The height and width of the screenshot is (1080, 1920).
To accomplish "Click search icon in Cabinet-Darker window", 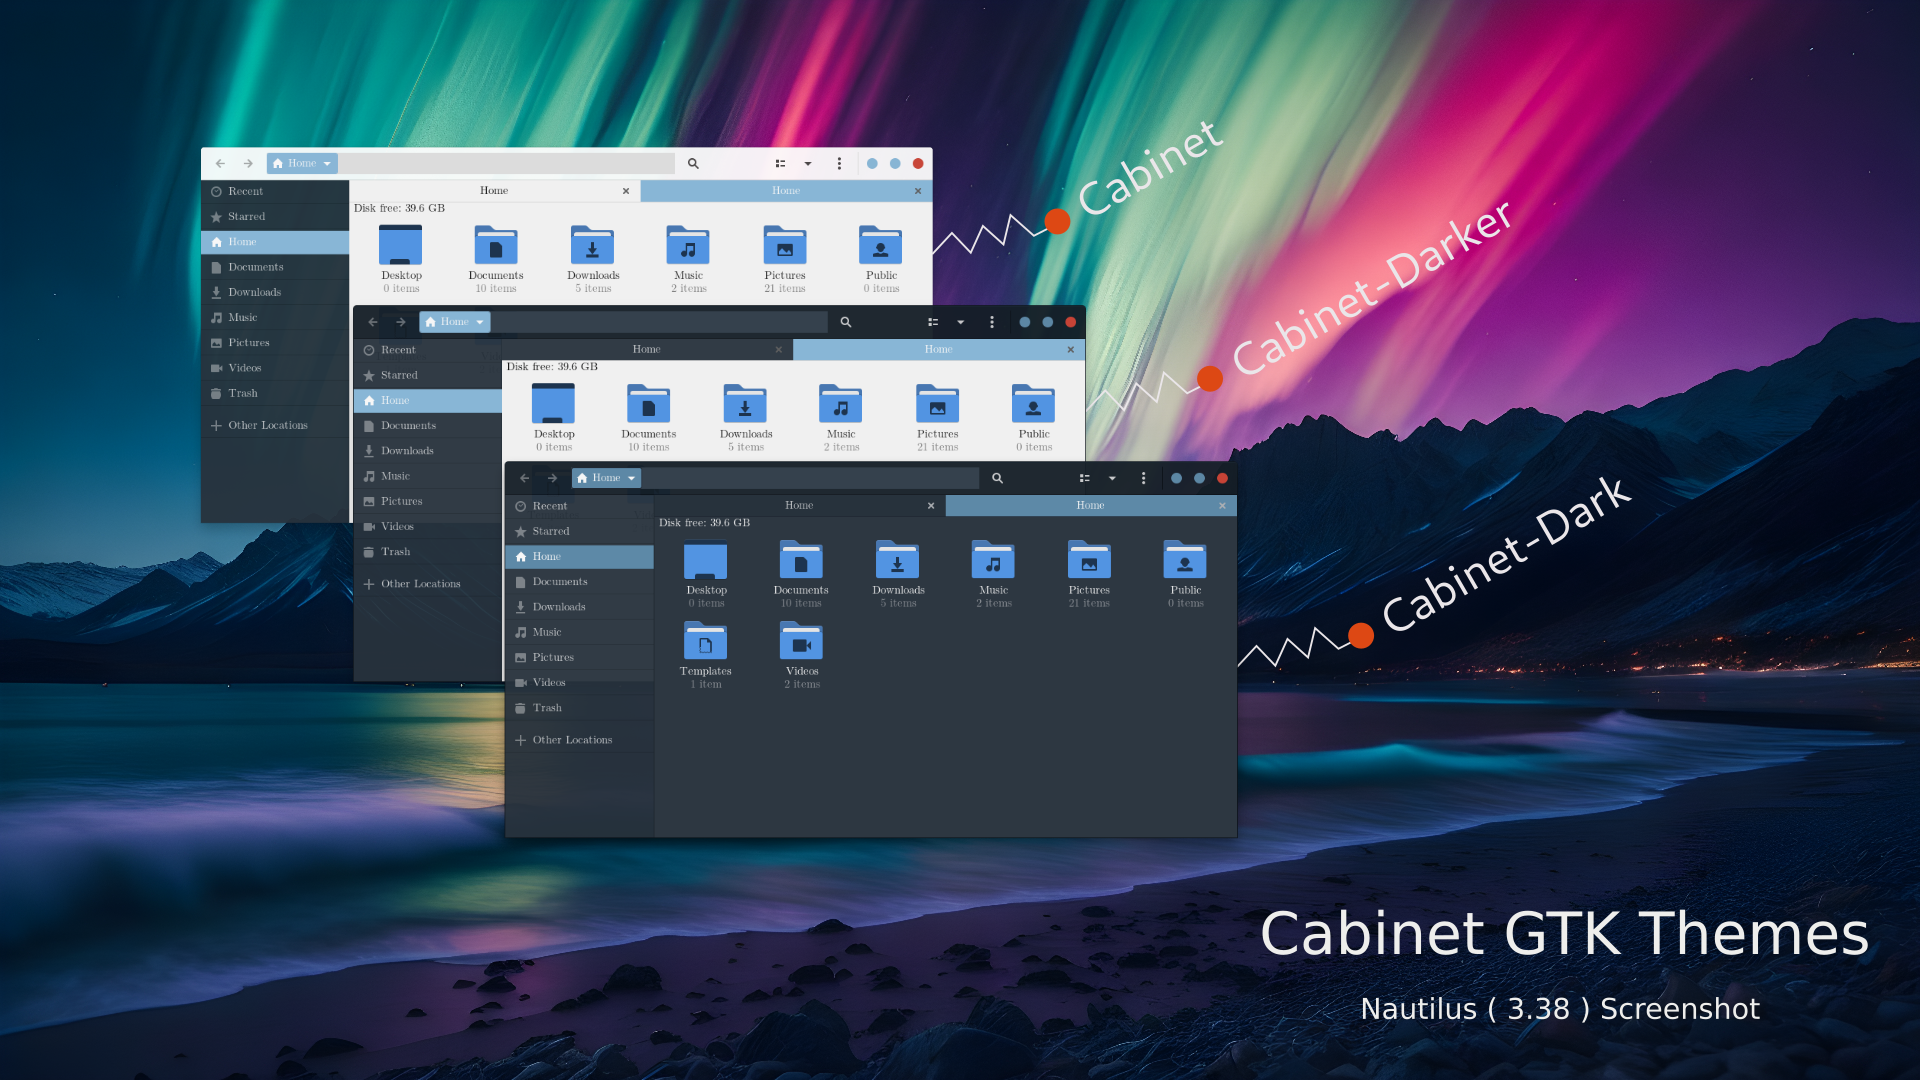I will pyautogui.click(x=845, y=322).
